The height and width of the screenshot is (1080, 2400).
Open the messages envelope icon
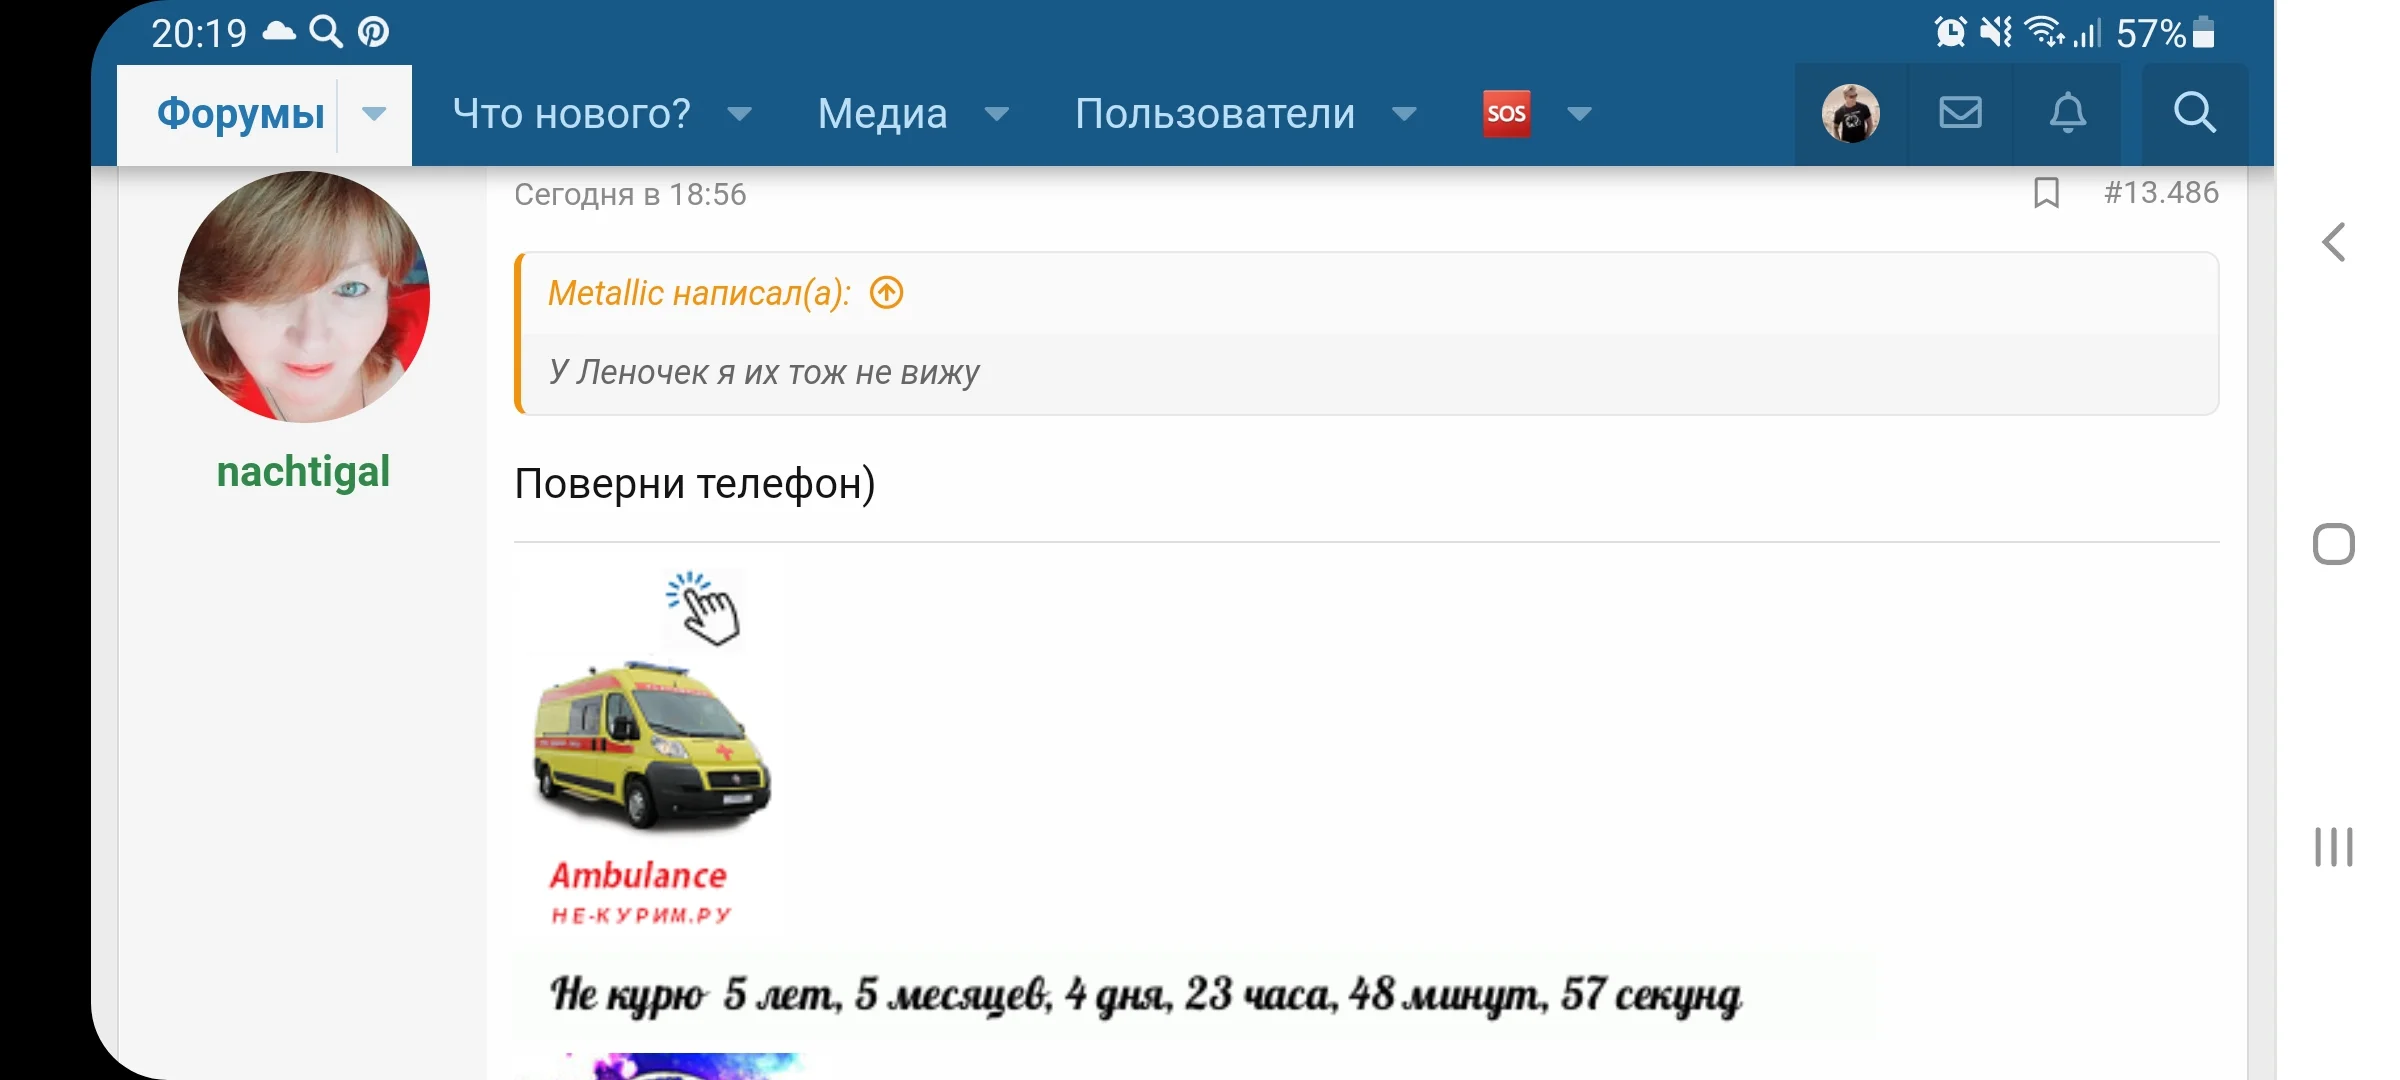(1960, 113)
